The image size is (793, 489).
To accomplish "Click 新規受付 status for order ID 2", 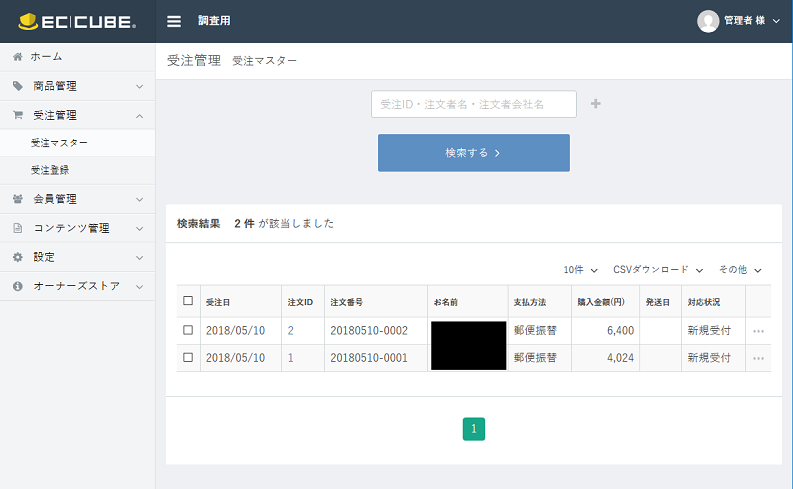I will click(709, 331).
